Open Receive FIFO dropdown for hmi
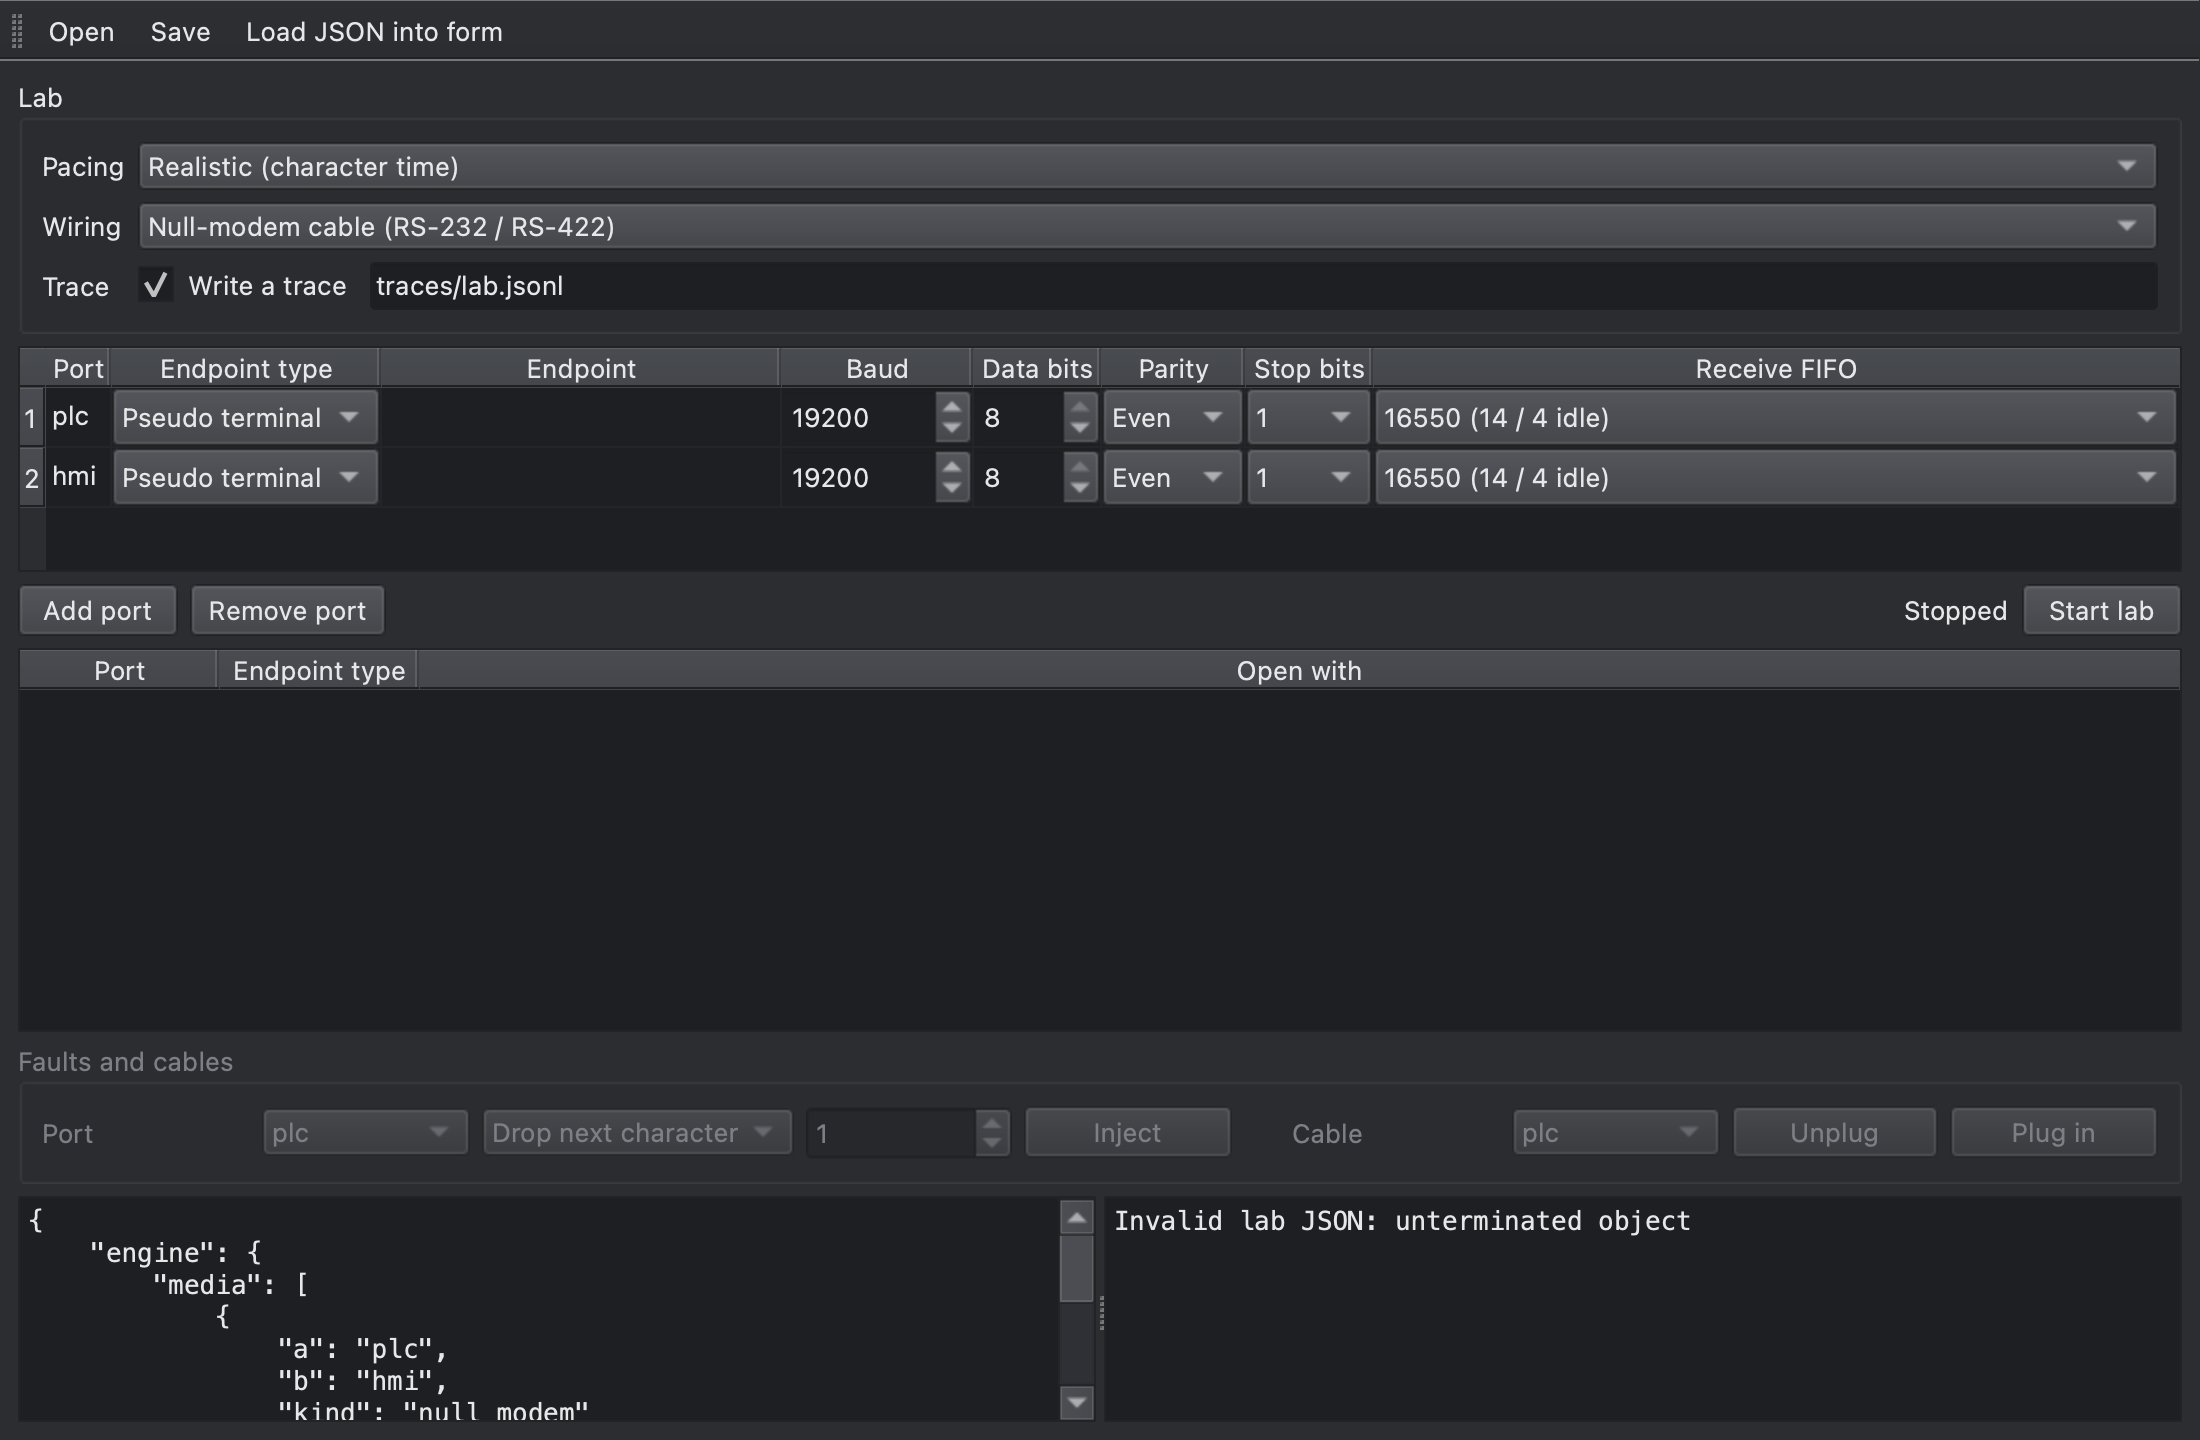The width and height of the screenshot is (2200, 1440). pyautogui.click(x=1775, y=478)
